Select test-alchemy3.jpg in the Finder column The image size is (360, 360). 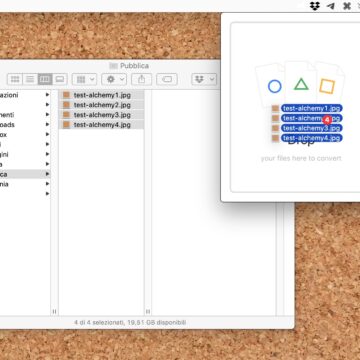101,115
